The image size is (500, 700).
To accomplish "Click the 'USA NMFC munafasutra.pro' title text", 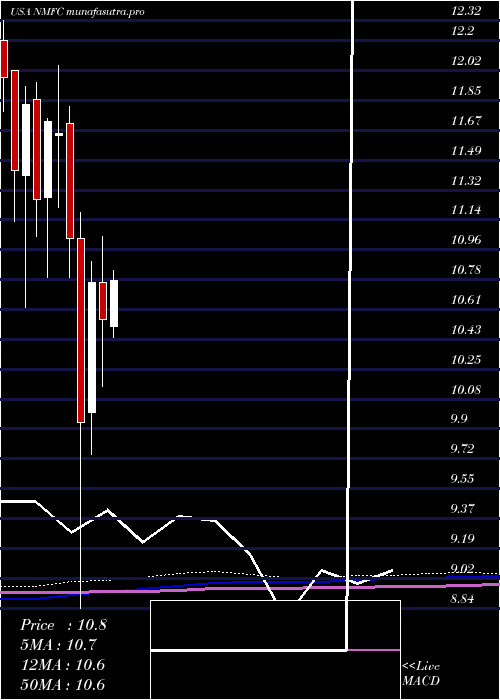I will (x=77, y=12).
